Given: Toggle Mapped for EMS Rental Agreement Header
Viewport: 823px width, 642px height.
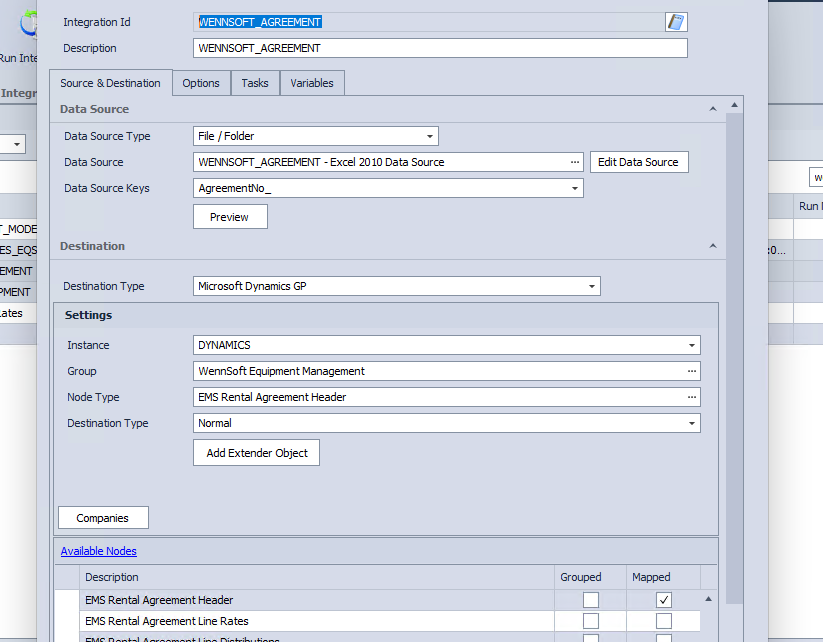Looking at the screenshot, I should 663,600.
